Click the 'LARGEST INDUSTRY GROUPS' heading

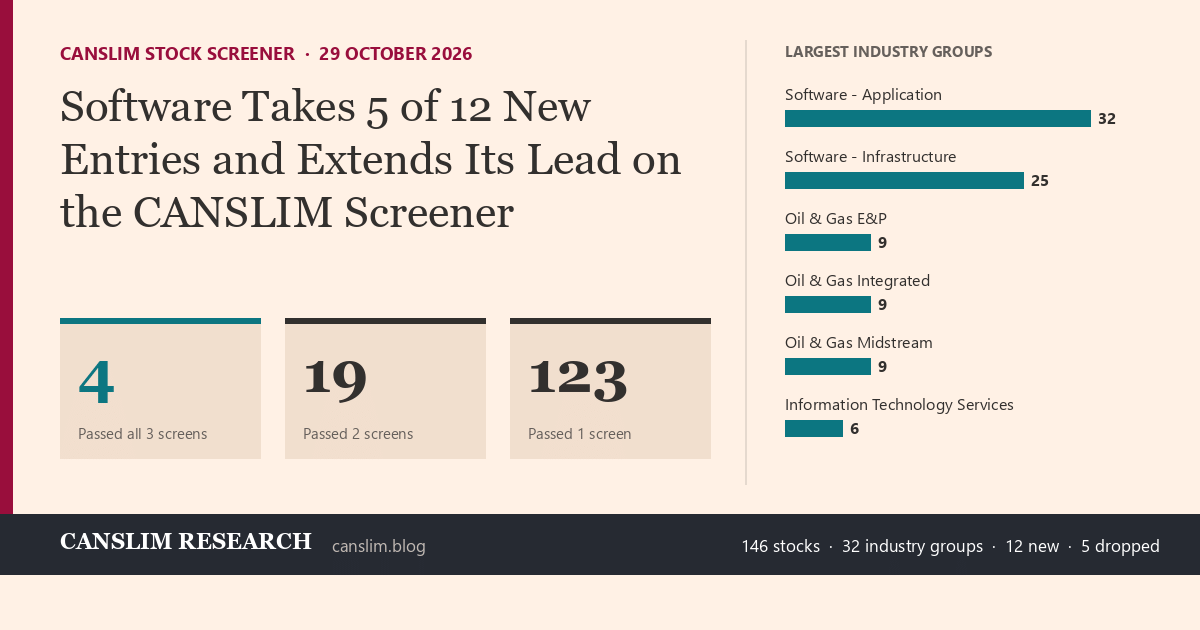click(x=888, y=52)
